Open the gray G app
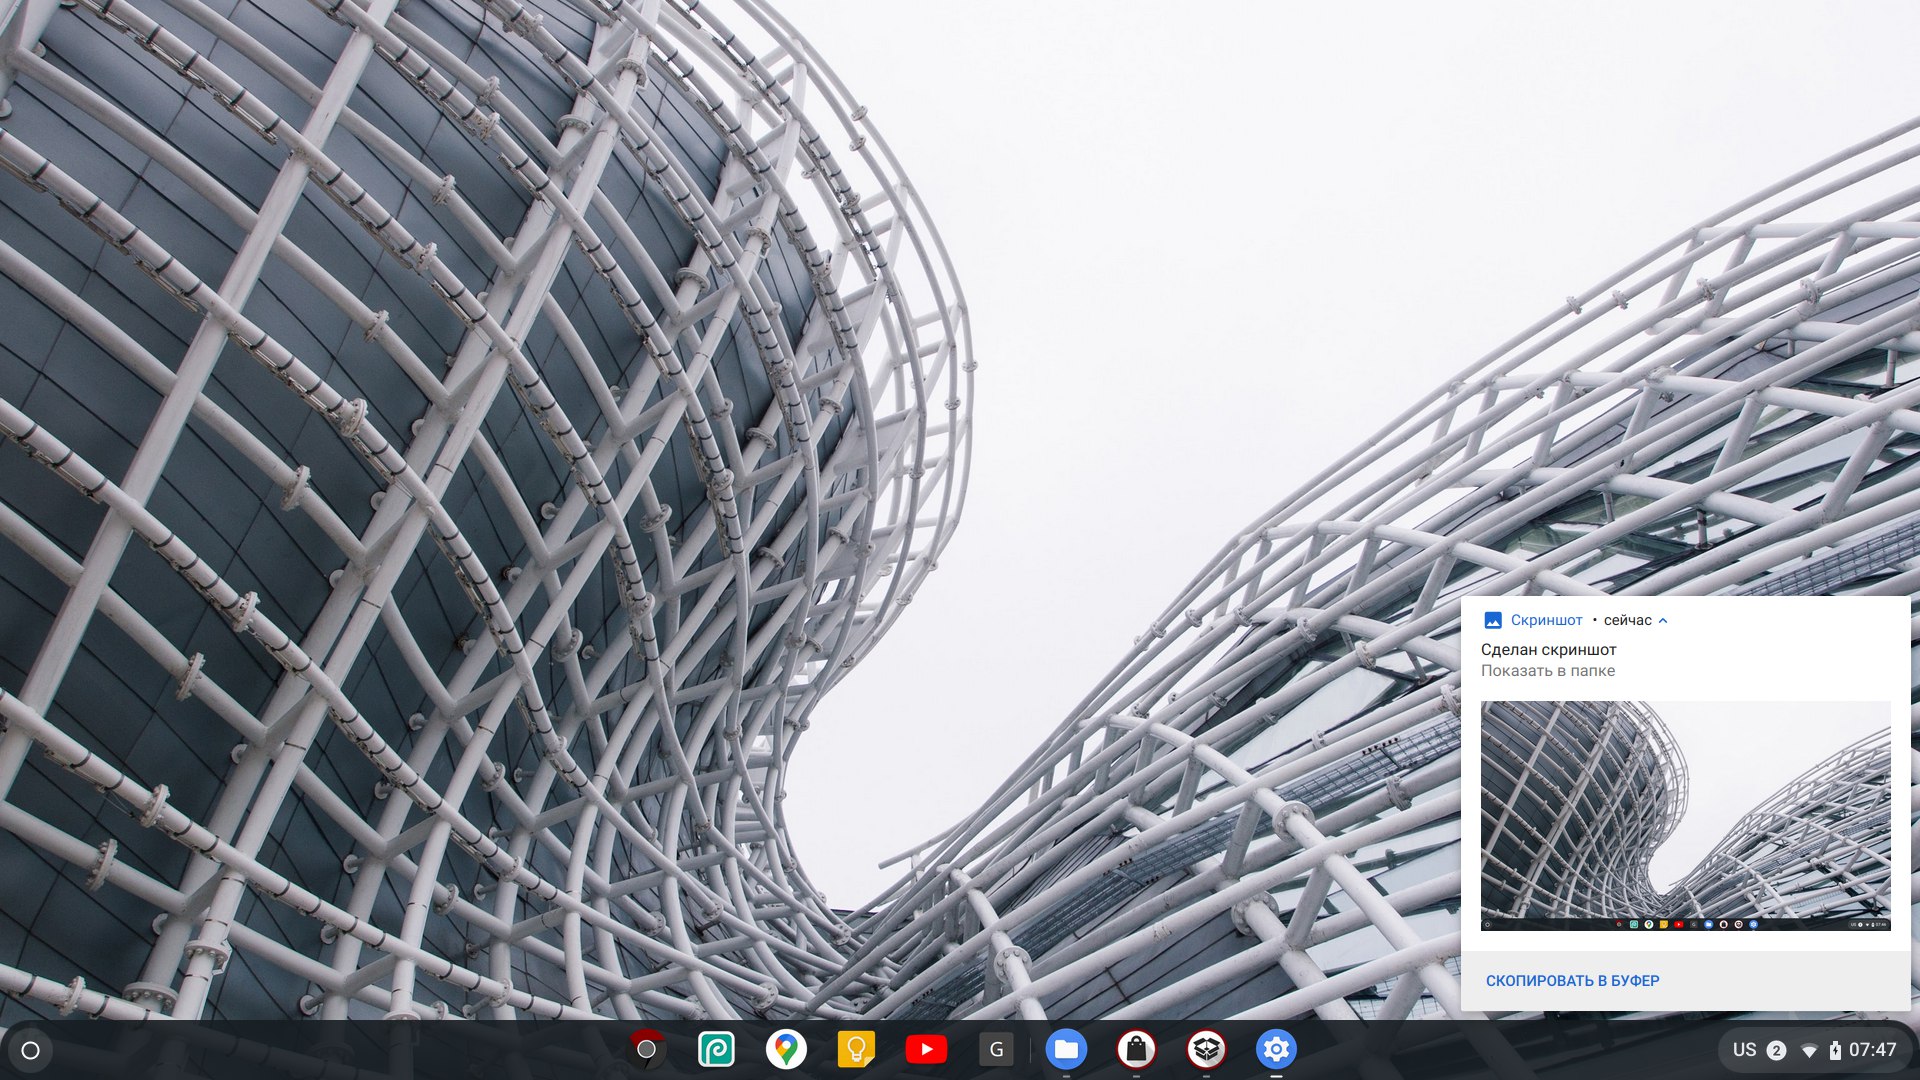The height and width of the screenshot is (1080, 1920). [996, 1049]
